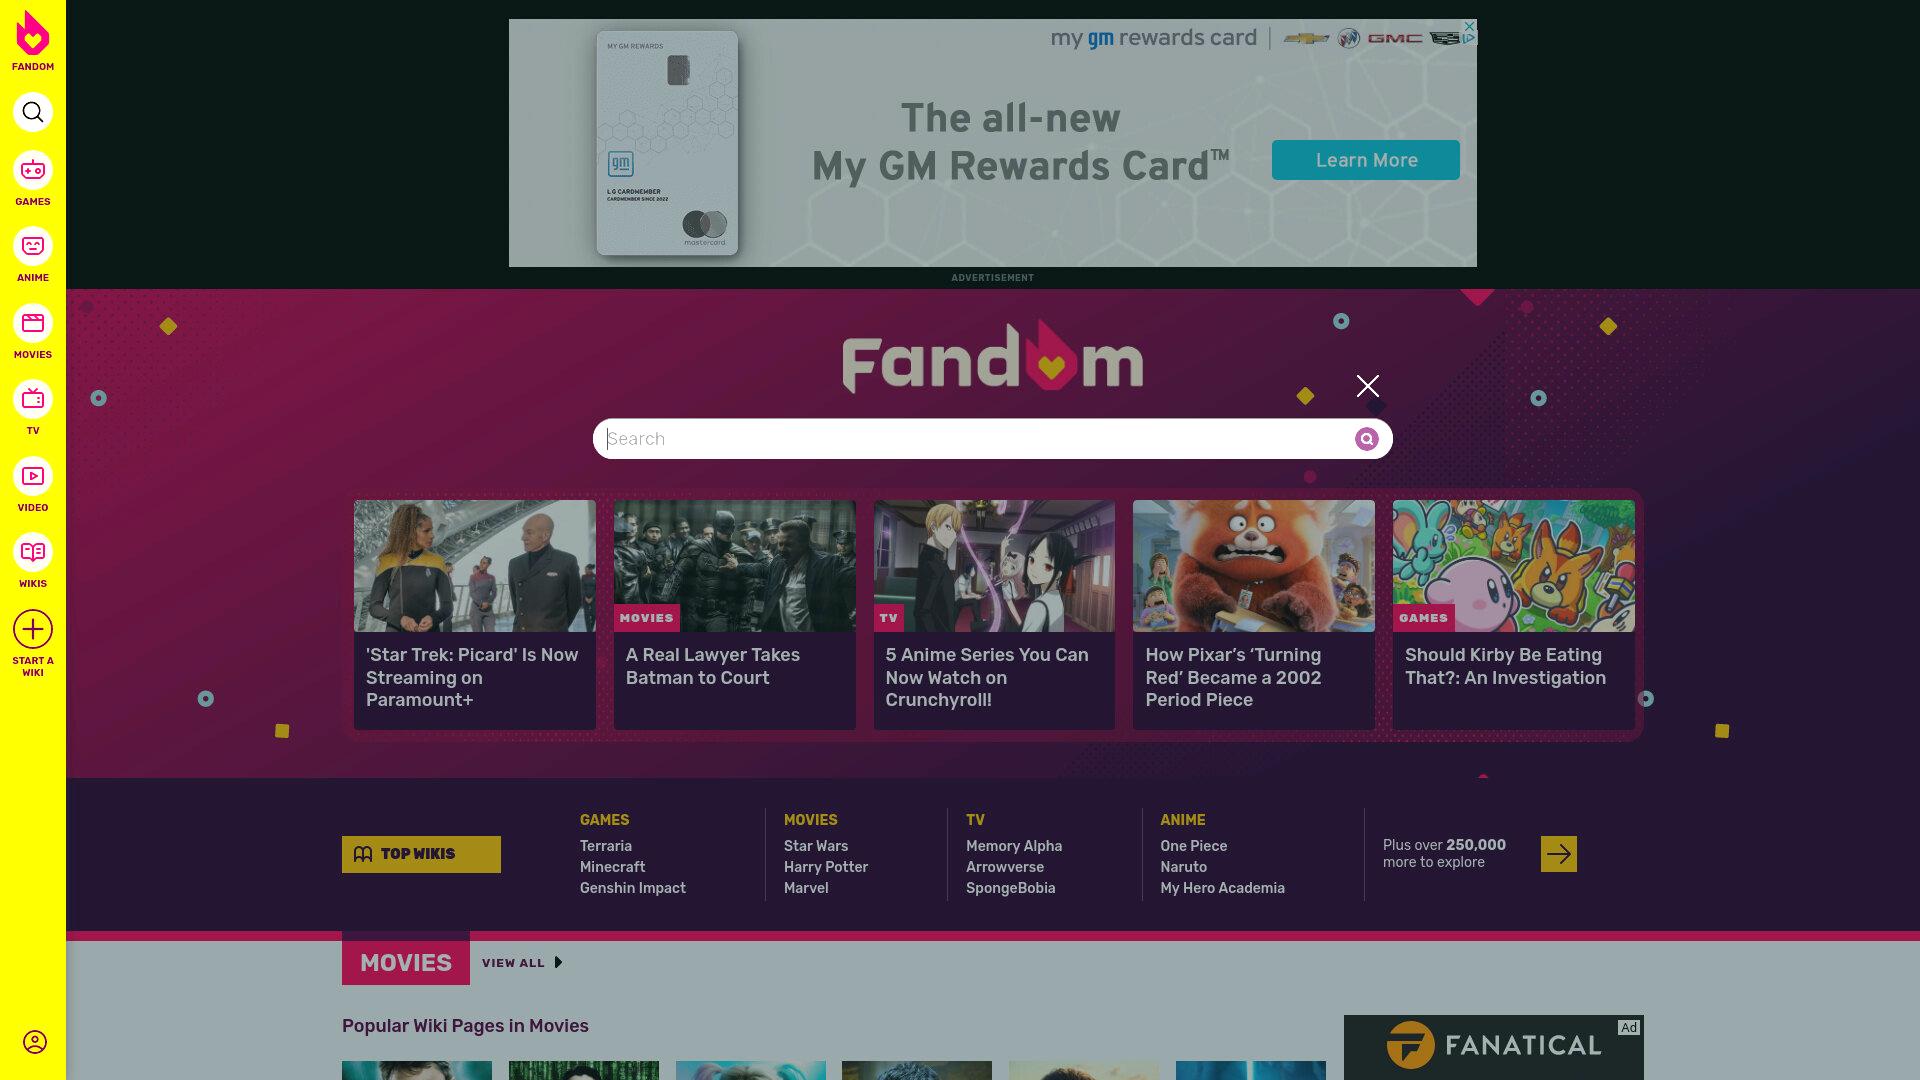The height and width of the screenshot is (1080, 1920).
Task: Open the Minecraft wiki link
Action: [613, 867]
